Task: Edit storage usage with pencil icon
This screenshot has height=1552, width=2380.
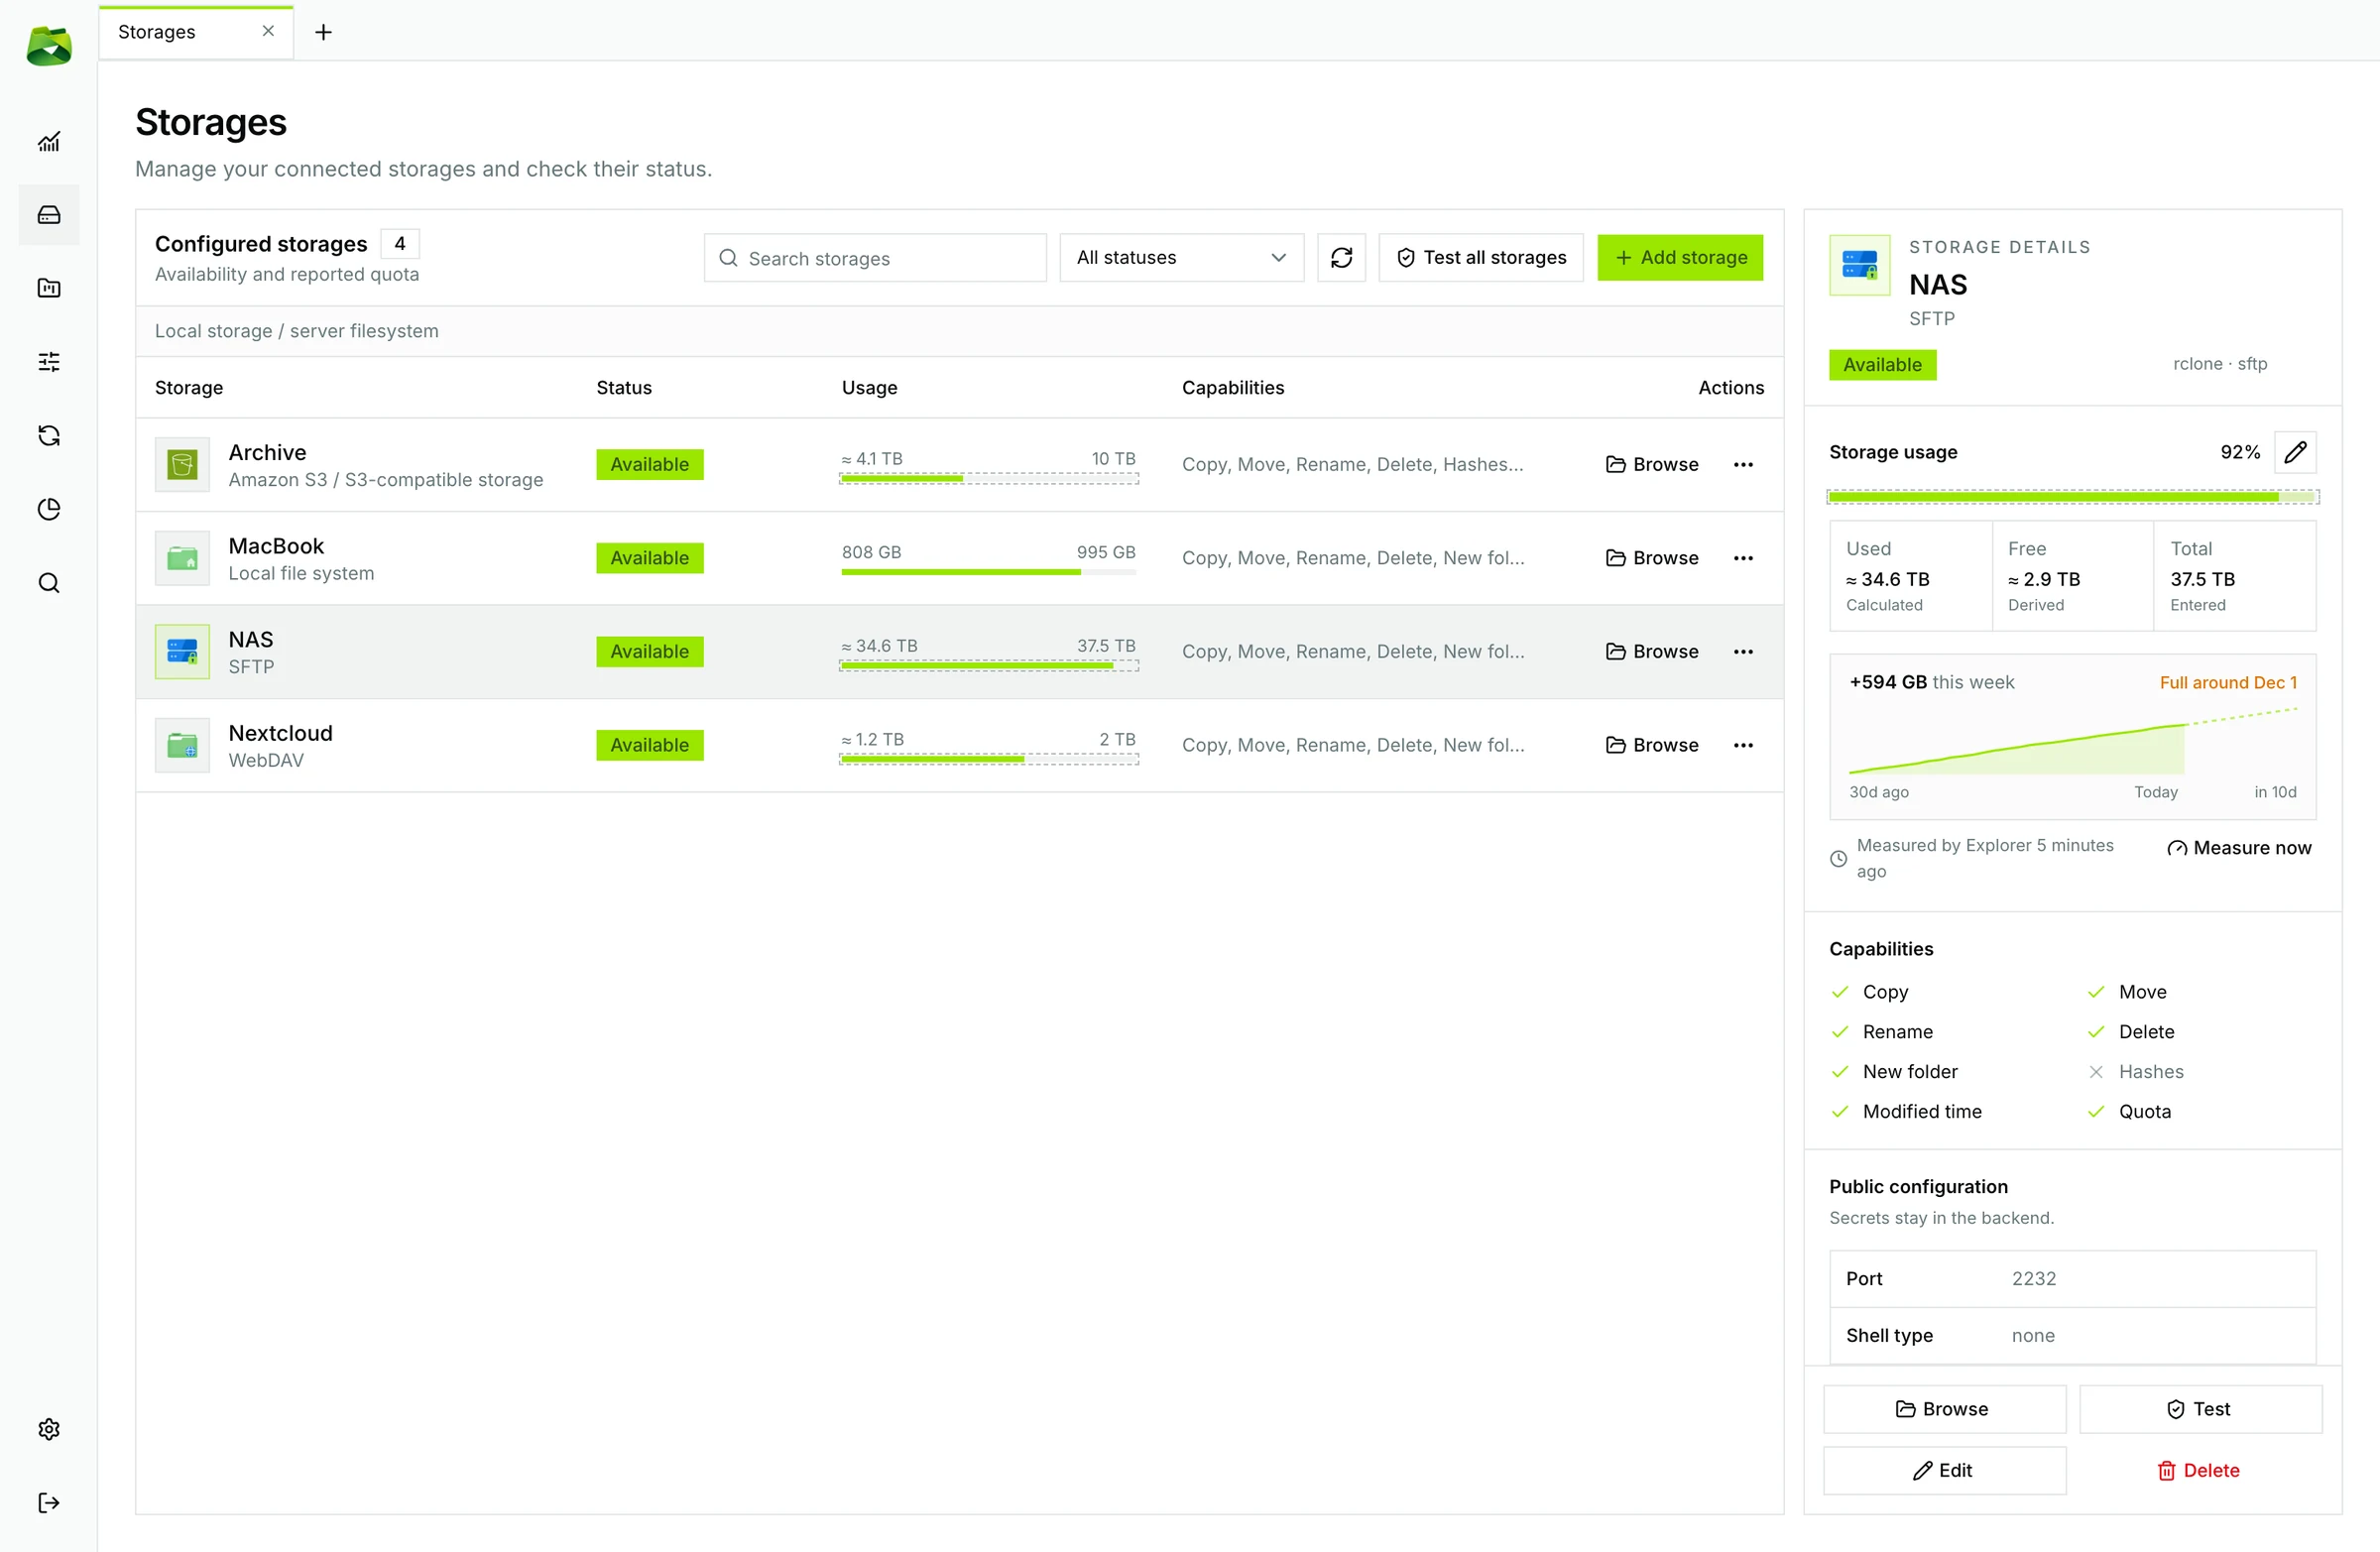Action: (x=2296, y=452)
